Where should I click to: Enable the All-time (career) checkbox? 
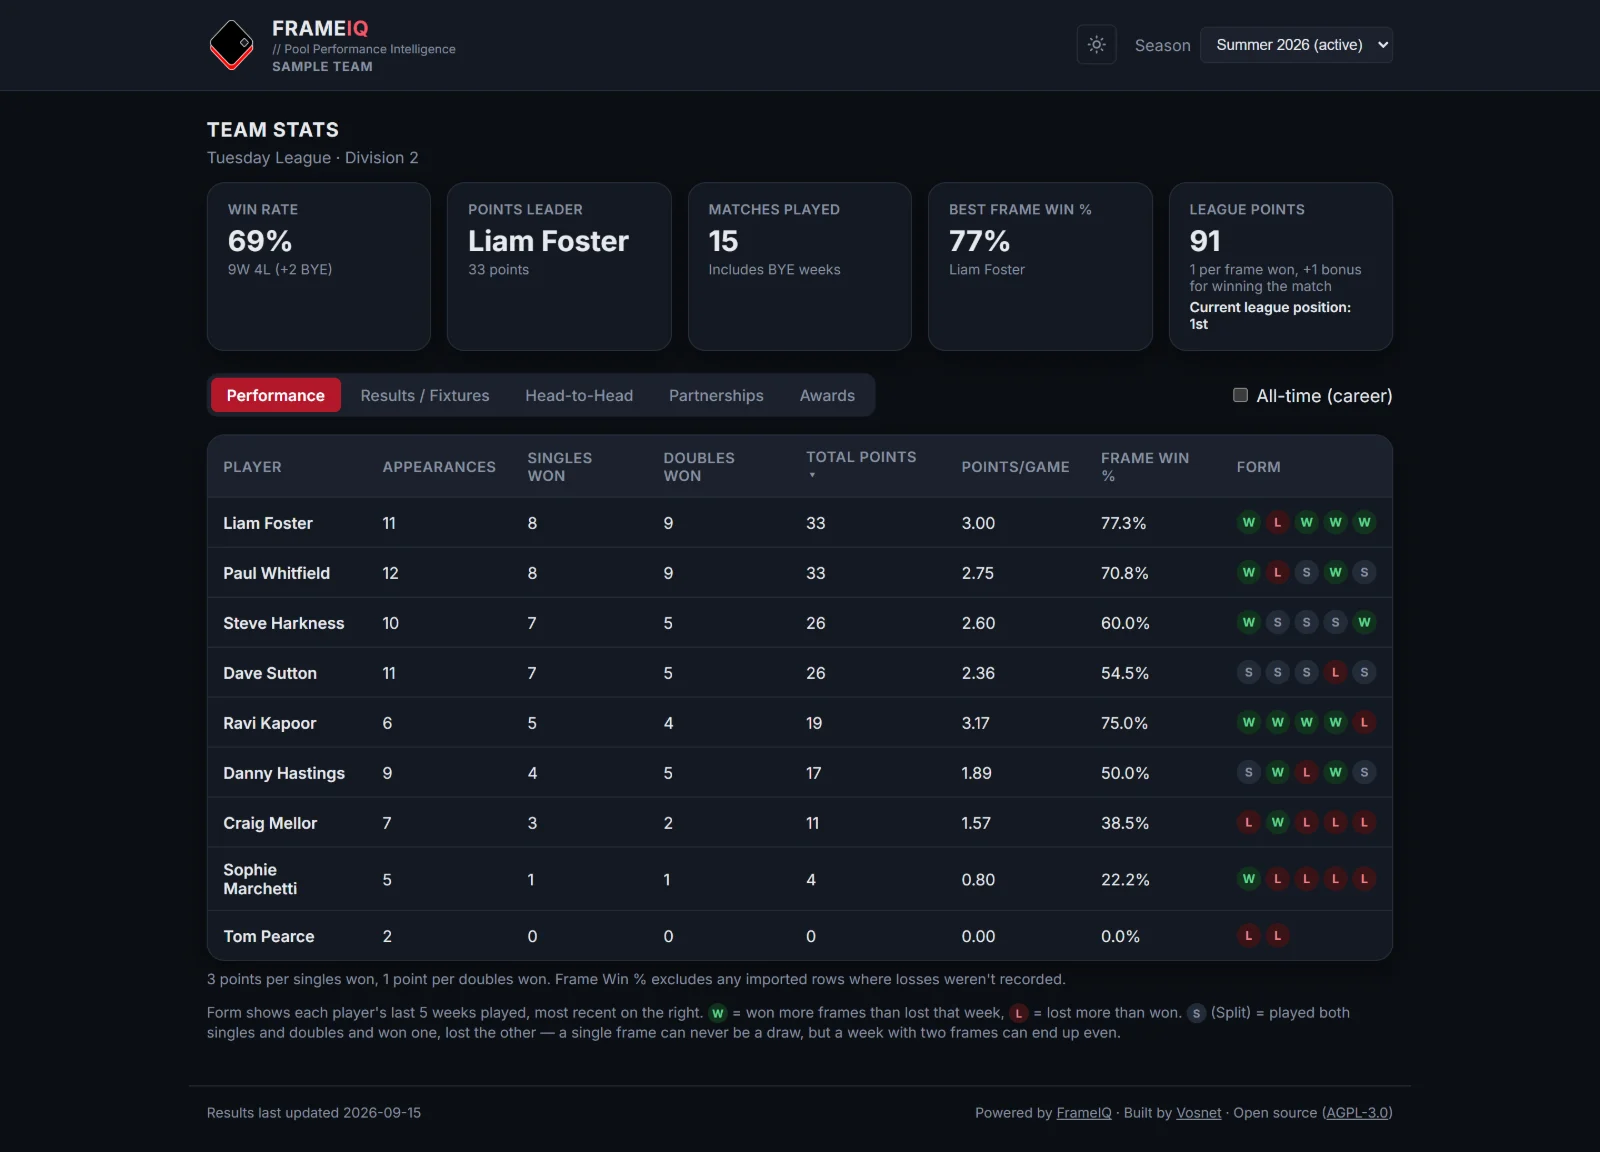[1240, 395]
